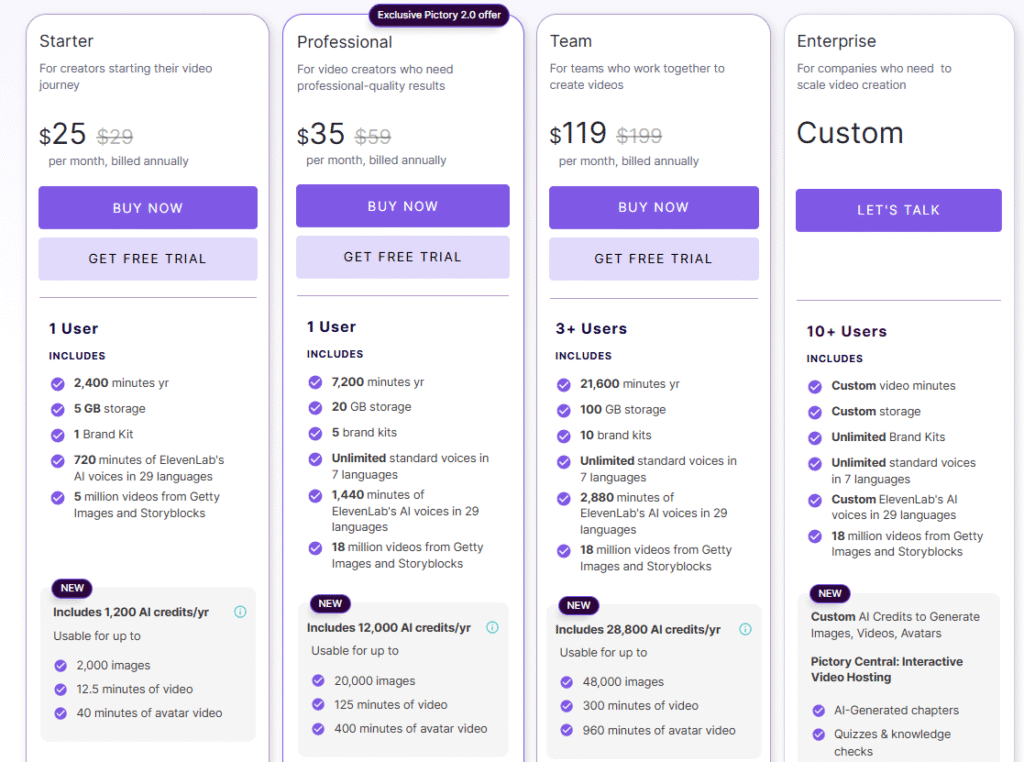1024x762 pixels.
Task: Start free trial for Starter plan
Action: point(148,259)
